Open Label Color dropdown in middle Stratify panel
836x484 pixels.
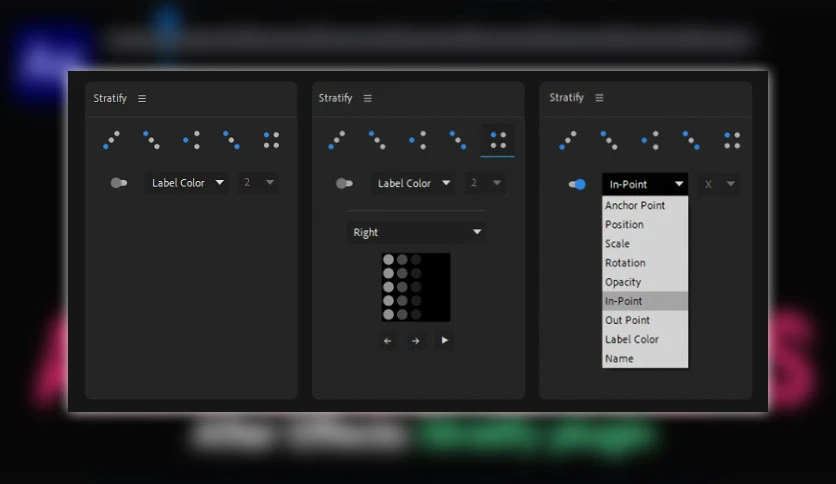coord(413,183)
